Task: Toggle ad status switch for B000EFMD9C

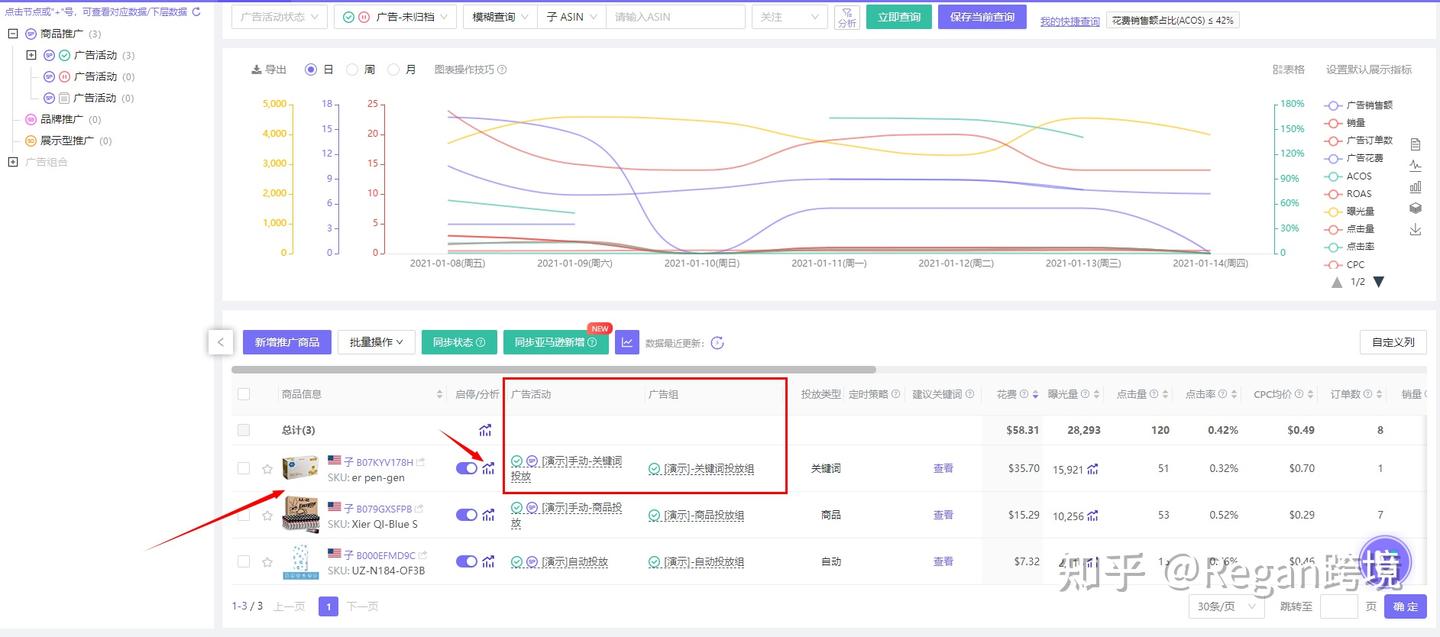Action: point(467,561)
